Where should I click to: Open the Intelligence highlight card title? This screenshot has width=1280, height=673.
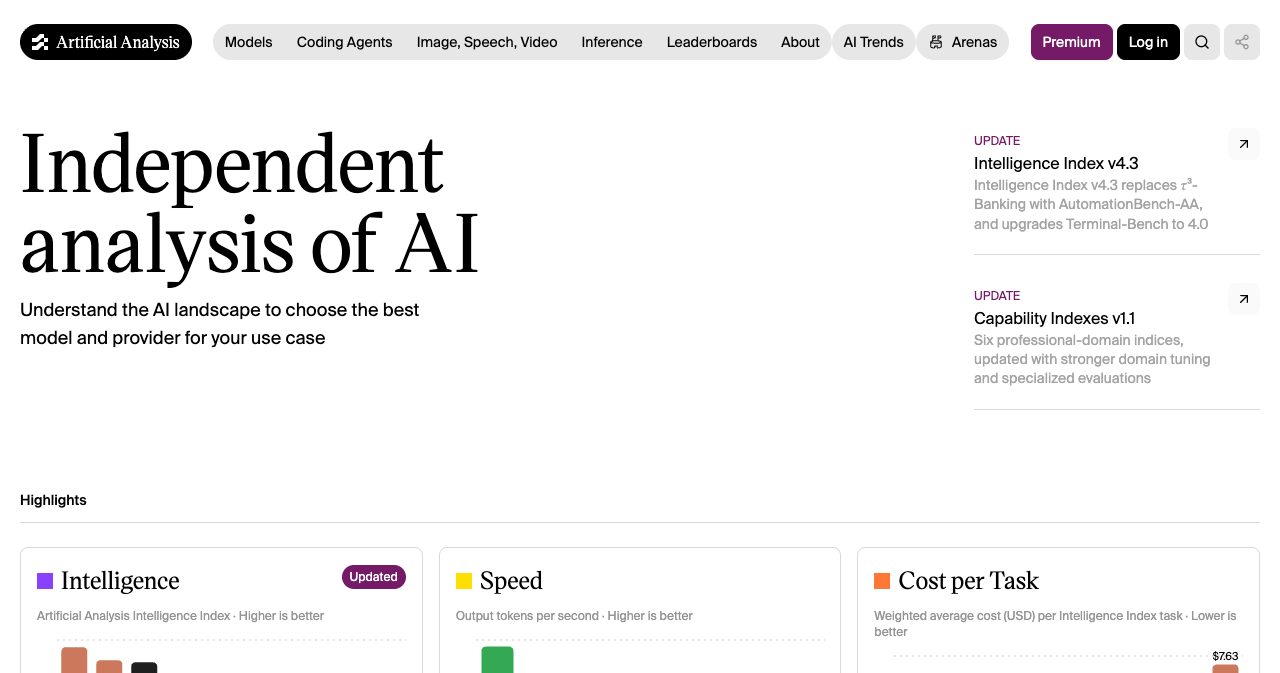coord(120,581)
